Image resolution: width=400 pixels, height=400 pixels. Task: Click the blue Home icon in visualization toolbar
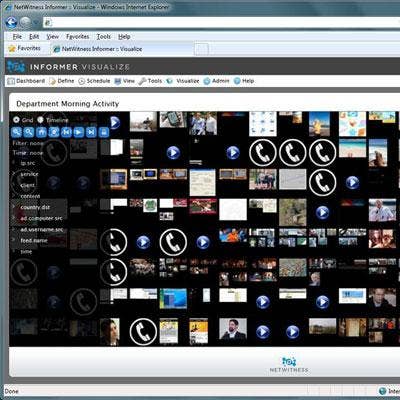41,132
